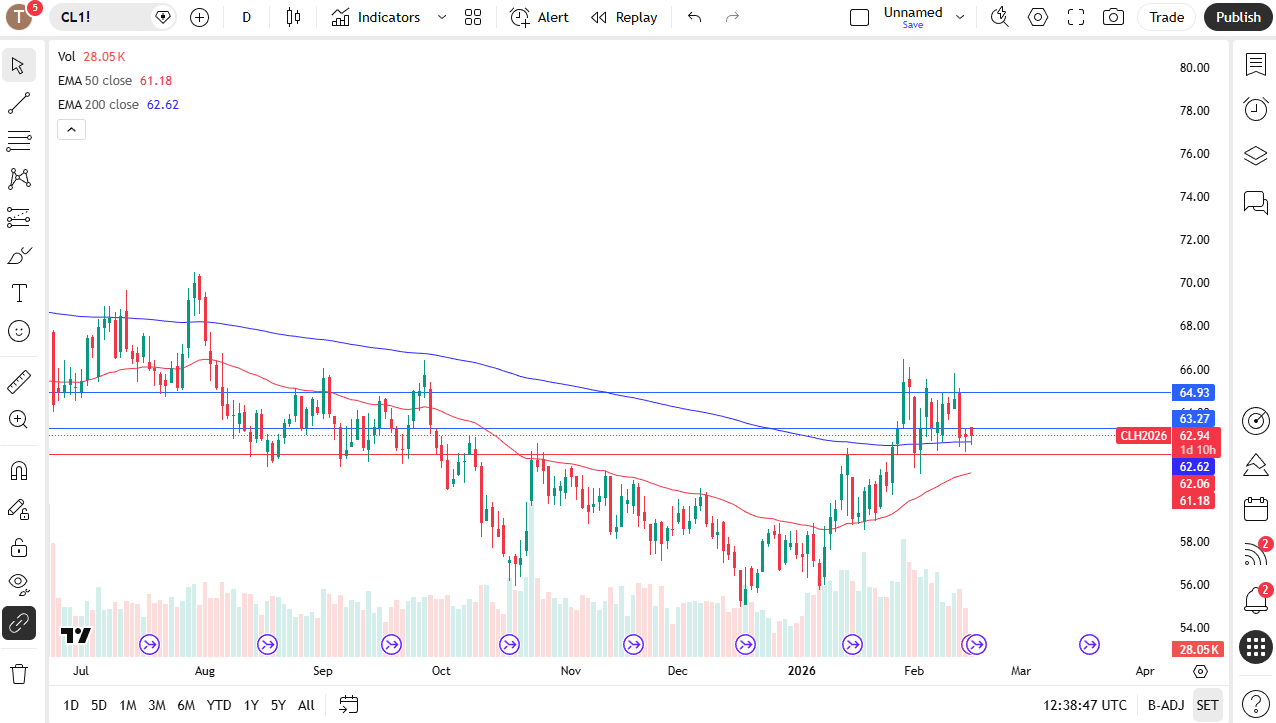Open the user profile avatar menu
1276x723 pixels.
pyautogui.click(x=20, y=17)
